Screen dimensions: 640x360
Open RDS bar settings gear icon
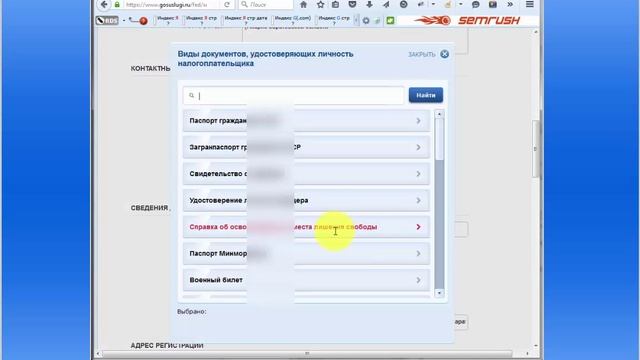pyautogui.click(x=366, y=20)
